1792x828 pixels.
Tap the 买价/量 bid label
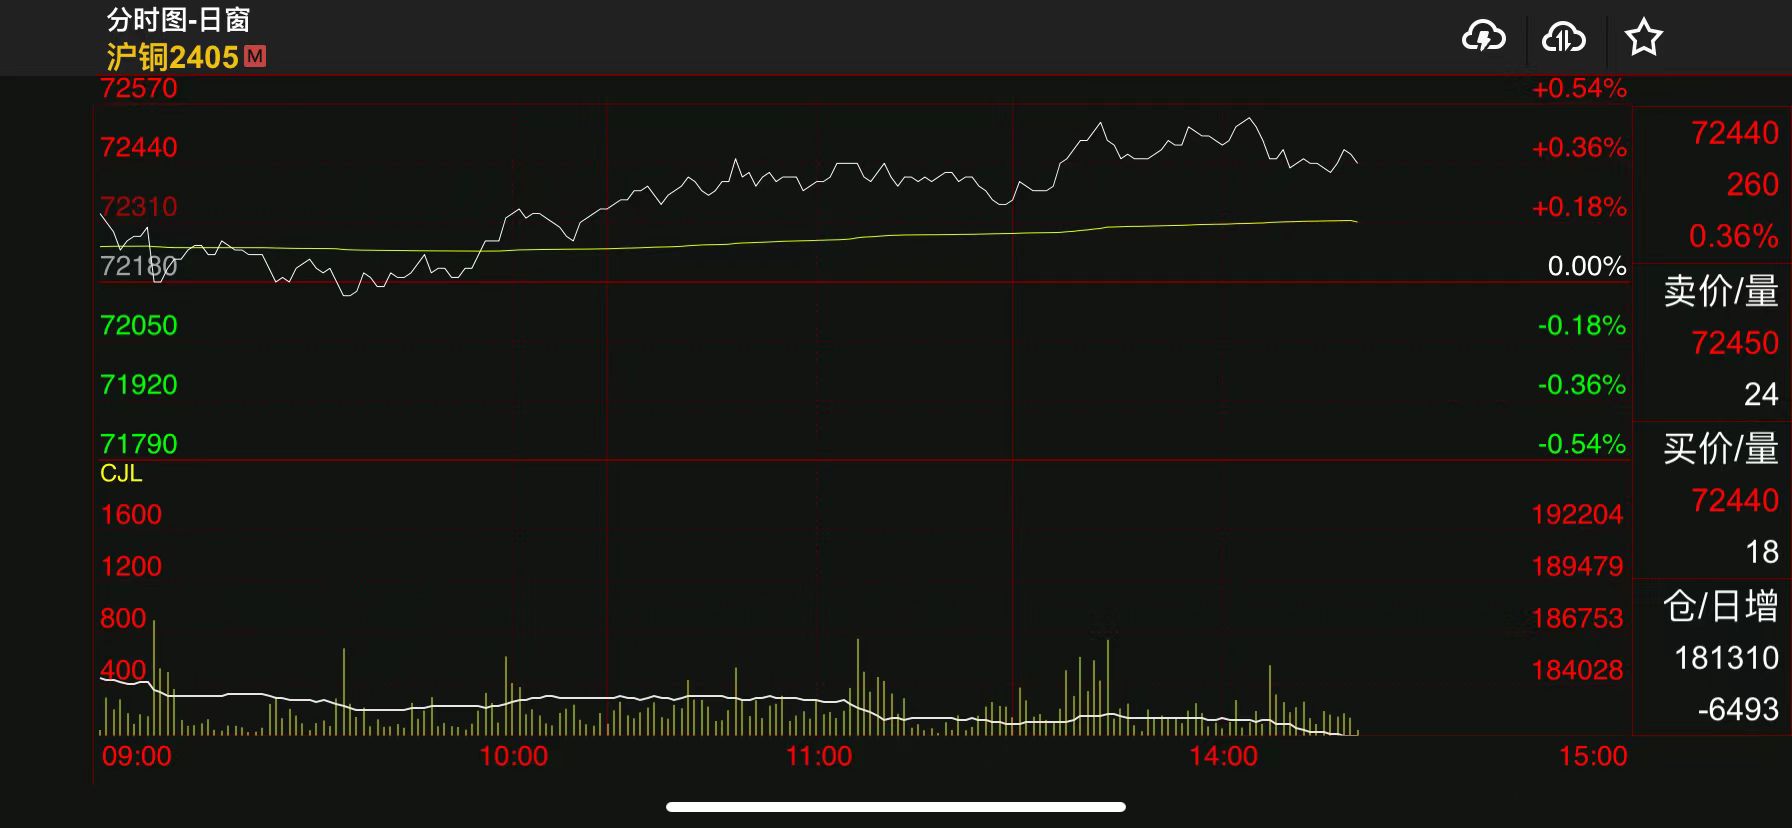click(1720, 448)
